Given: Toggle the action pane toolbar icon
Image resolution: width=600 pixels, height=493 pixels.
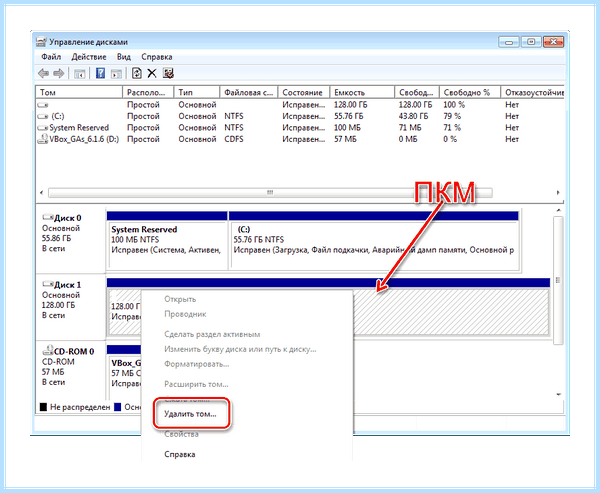Looking at the screenshot, I should point(116,73).
